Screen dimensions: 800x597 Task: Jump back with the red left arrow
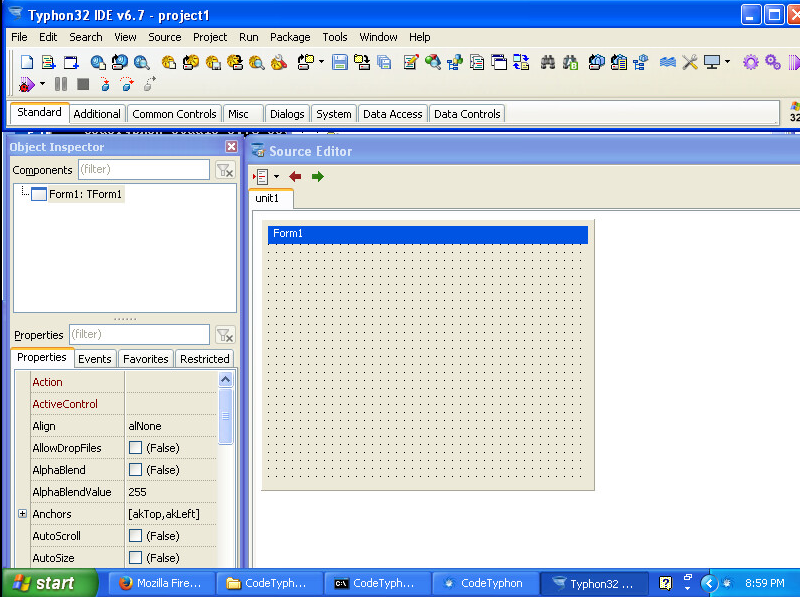pos(295,176)
